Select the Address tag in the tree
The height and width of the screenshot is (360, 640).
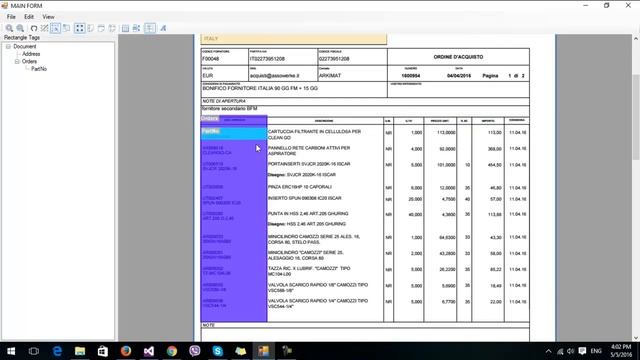pyautogui.click(x=31, y=54)
